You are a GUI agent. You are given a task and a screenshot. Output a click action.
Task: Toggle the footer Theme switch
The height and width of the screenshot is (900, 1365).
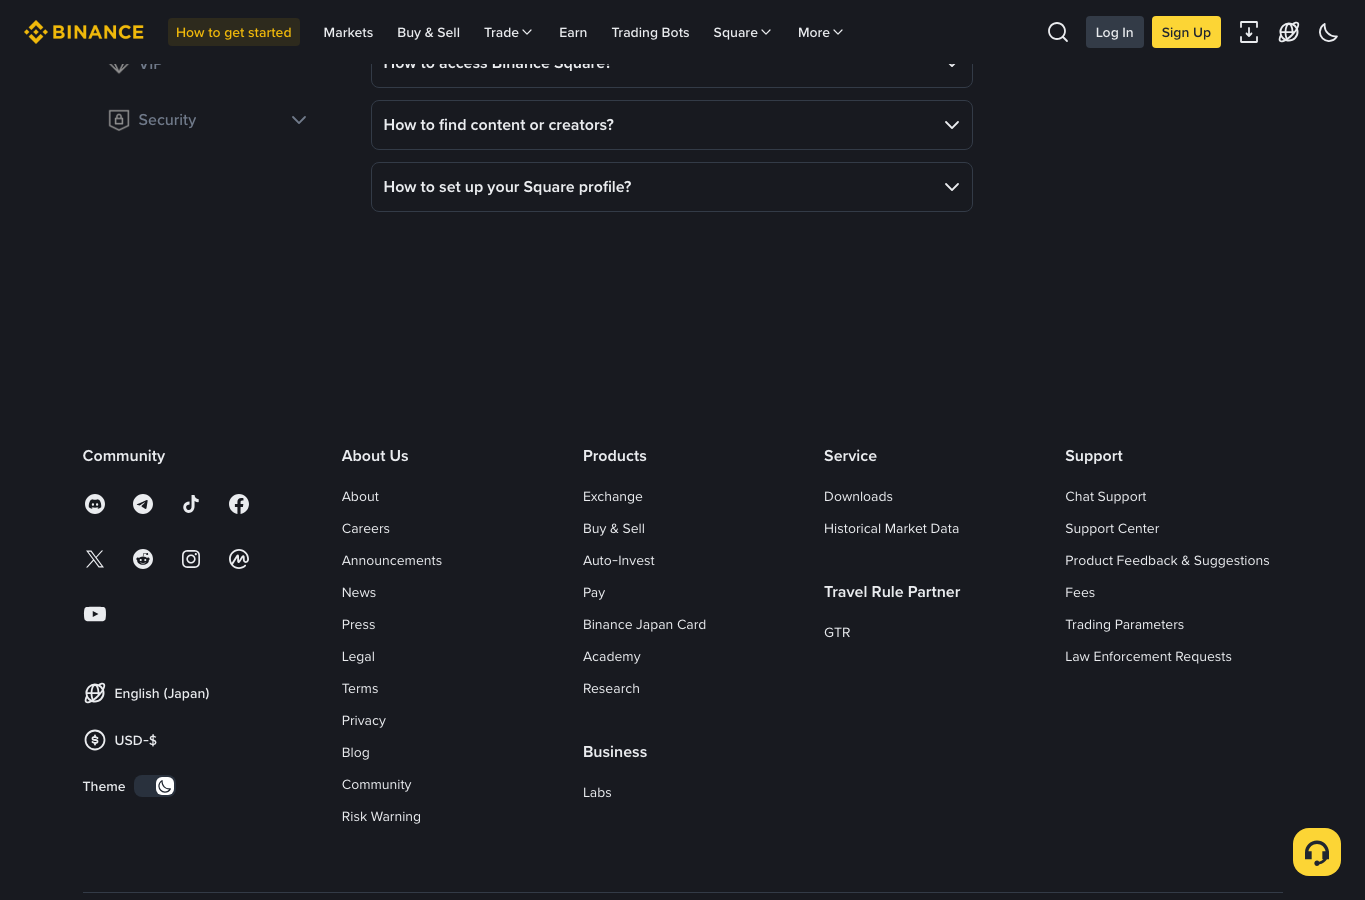155,786
